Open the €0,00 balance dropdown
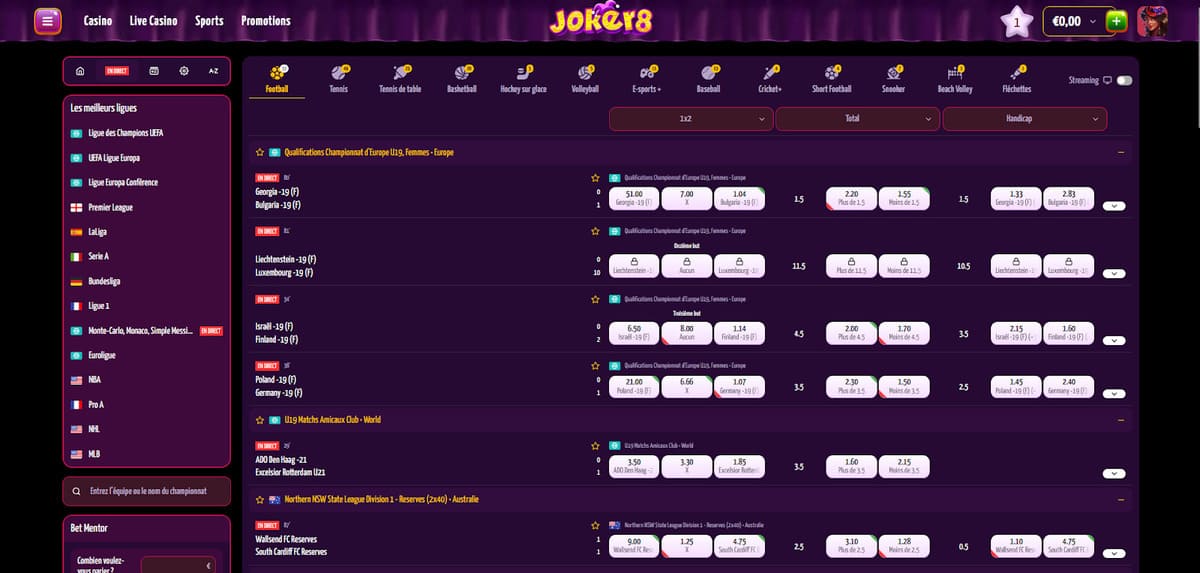This screenshot has height=573, width=1200. coord(1073,20)
